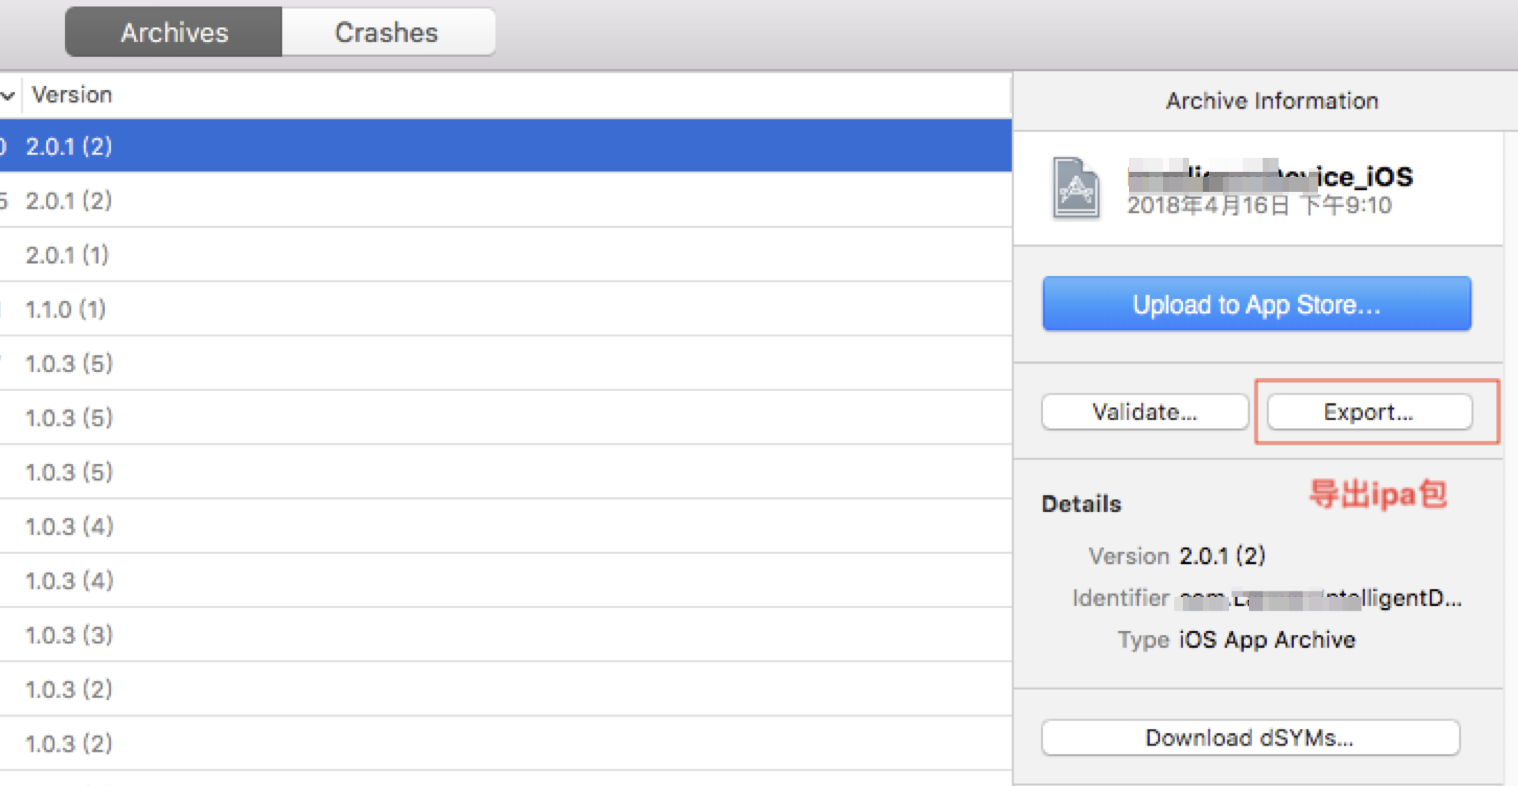Viewport: 1518px width, 786px height.
Task: Select the 2.0.1 (1) archive row
Action: pyautogui.click(x=506, y=254)
